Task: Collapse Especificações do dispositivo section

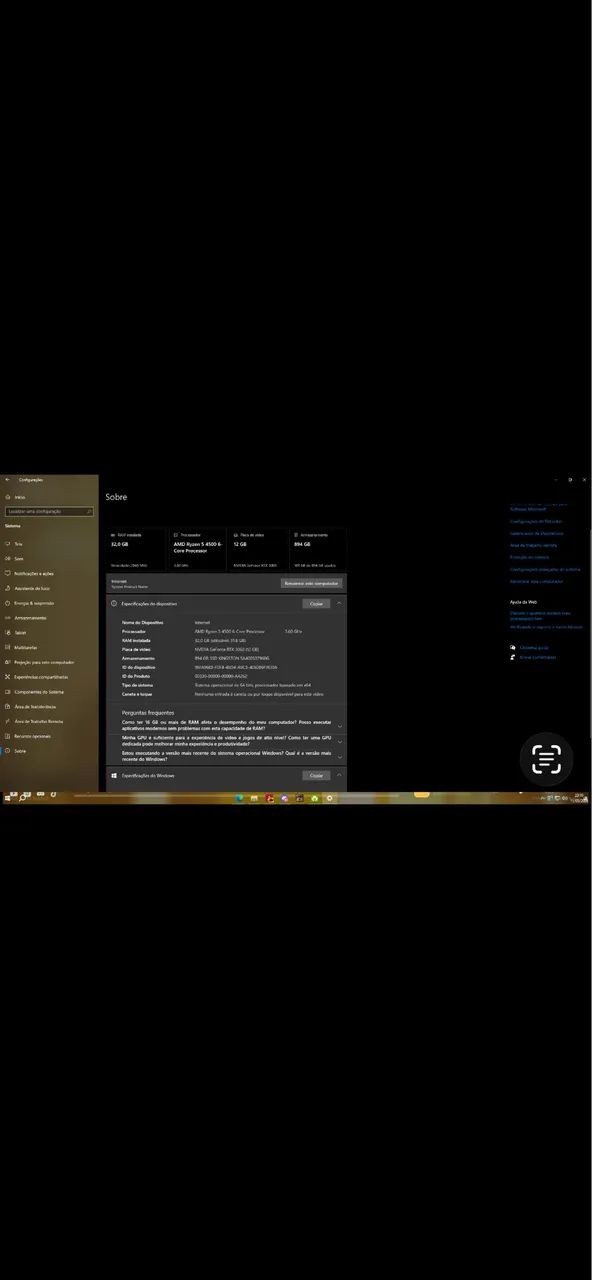Action: pyautogui.click(x=339, y=604)
